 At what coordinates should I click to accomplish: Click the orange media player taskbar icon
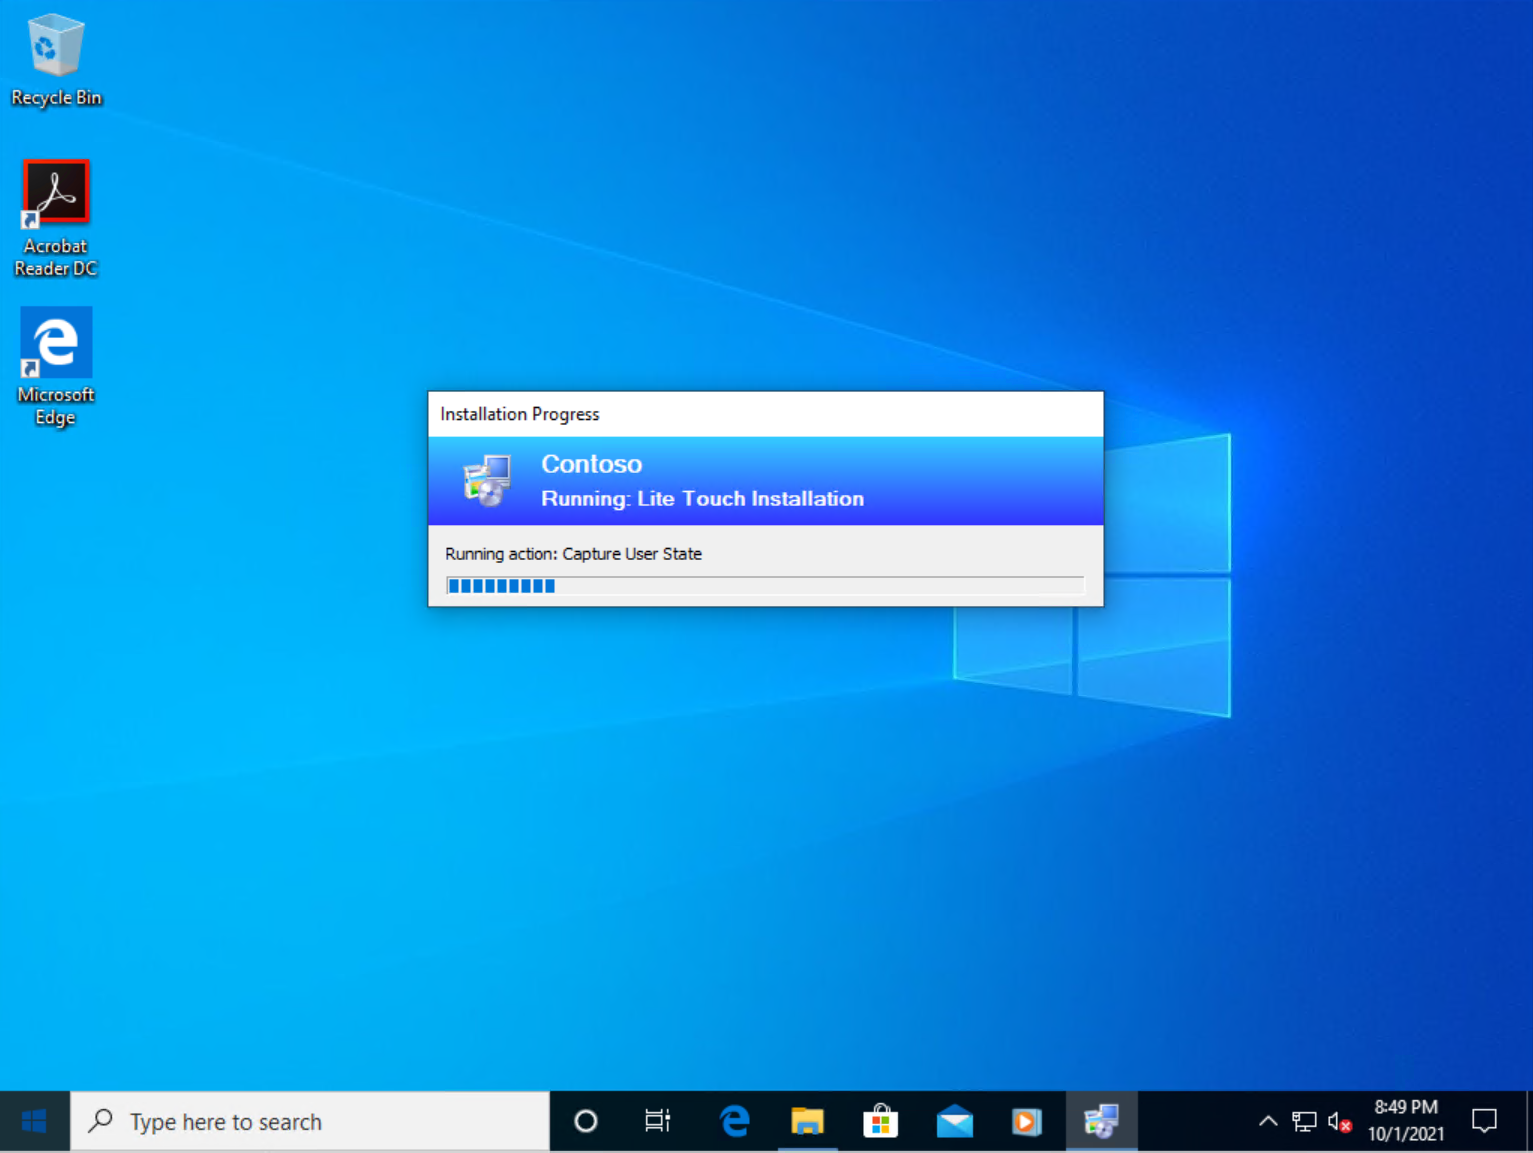coord(1026,1121)
